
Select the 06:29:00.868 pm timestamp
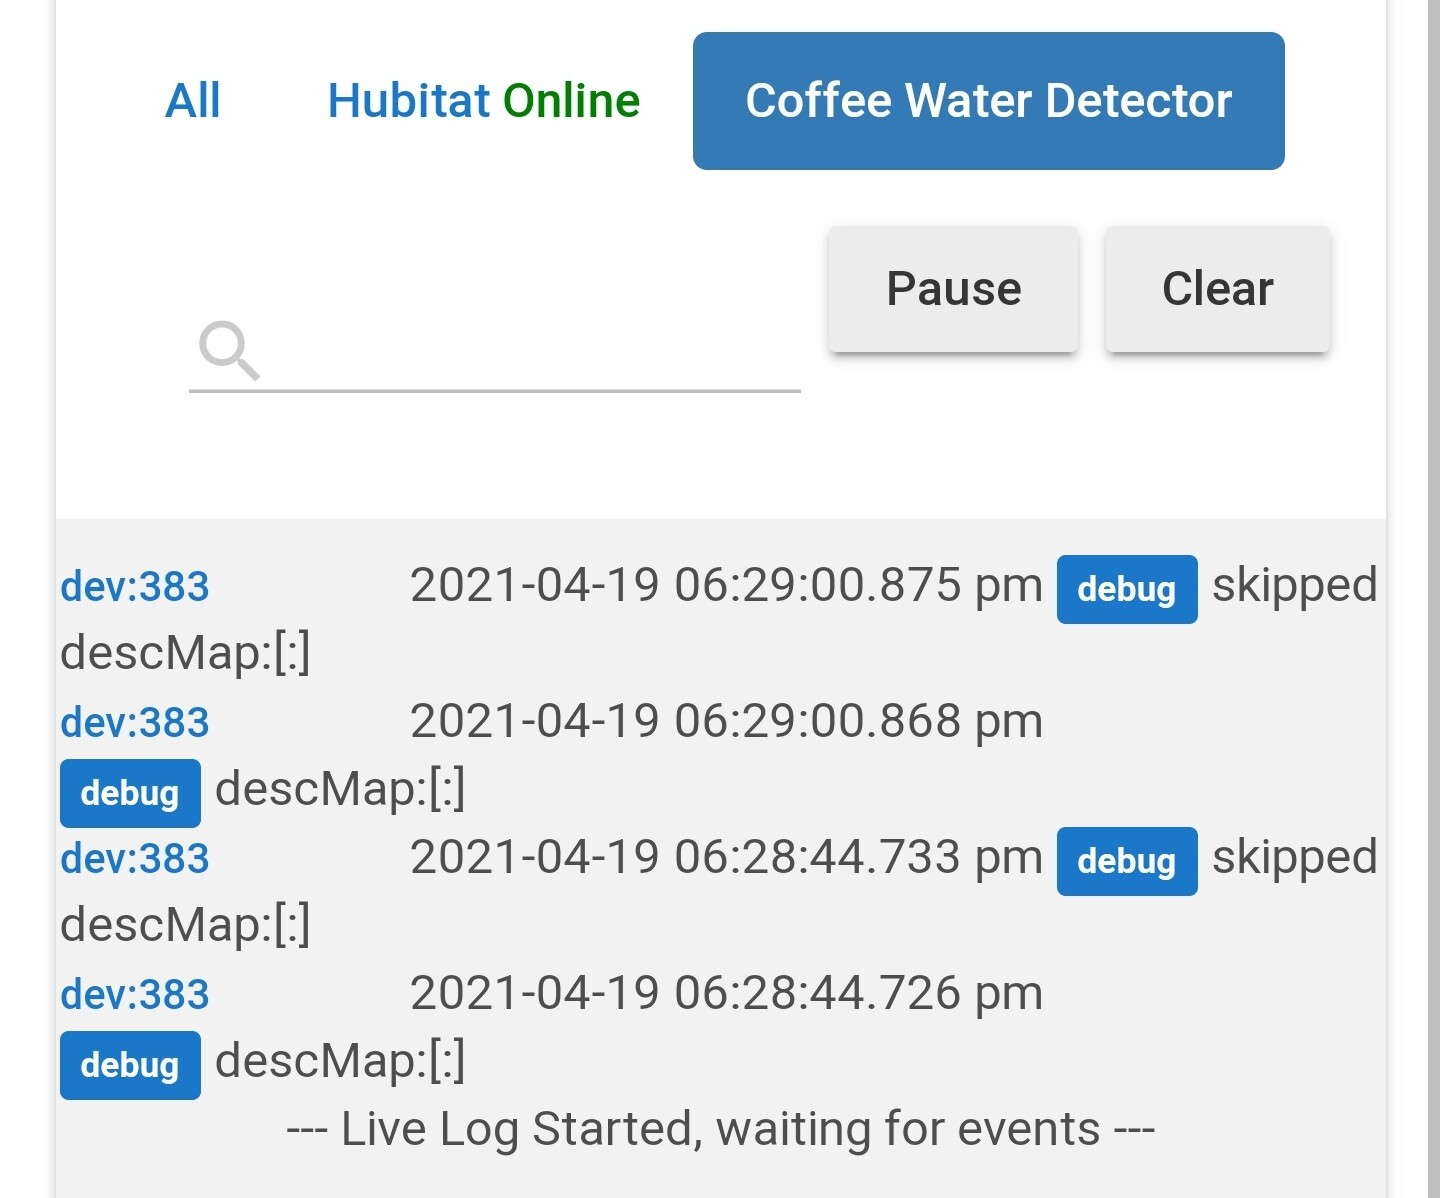726,721
